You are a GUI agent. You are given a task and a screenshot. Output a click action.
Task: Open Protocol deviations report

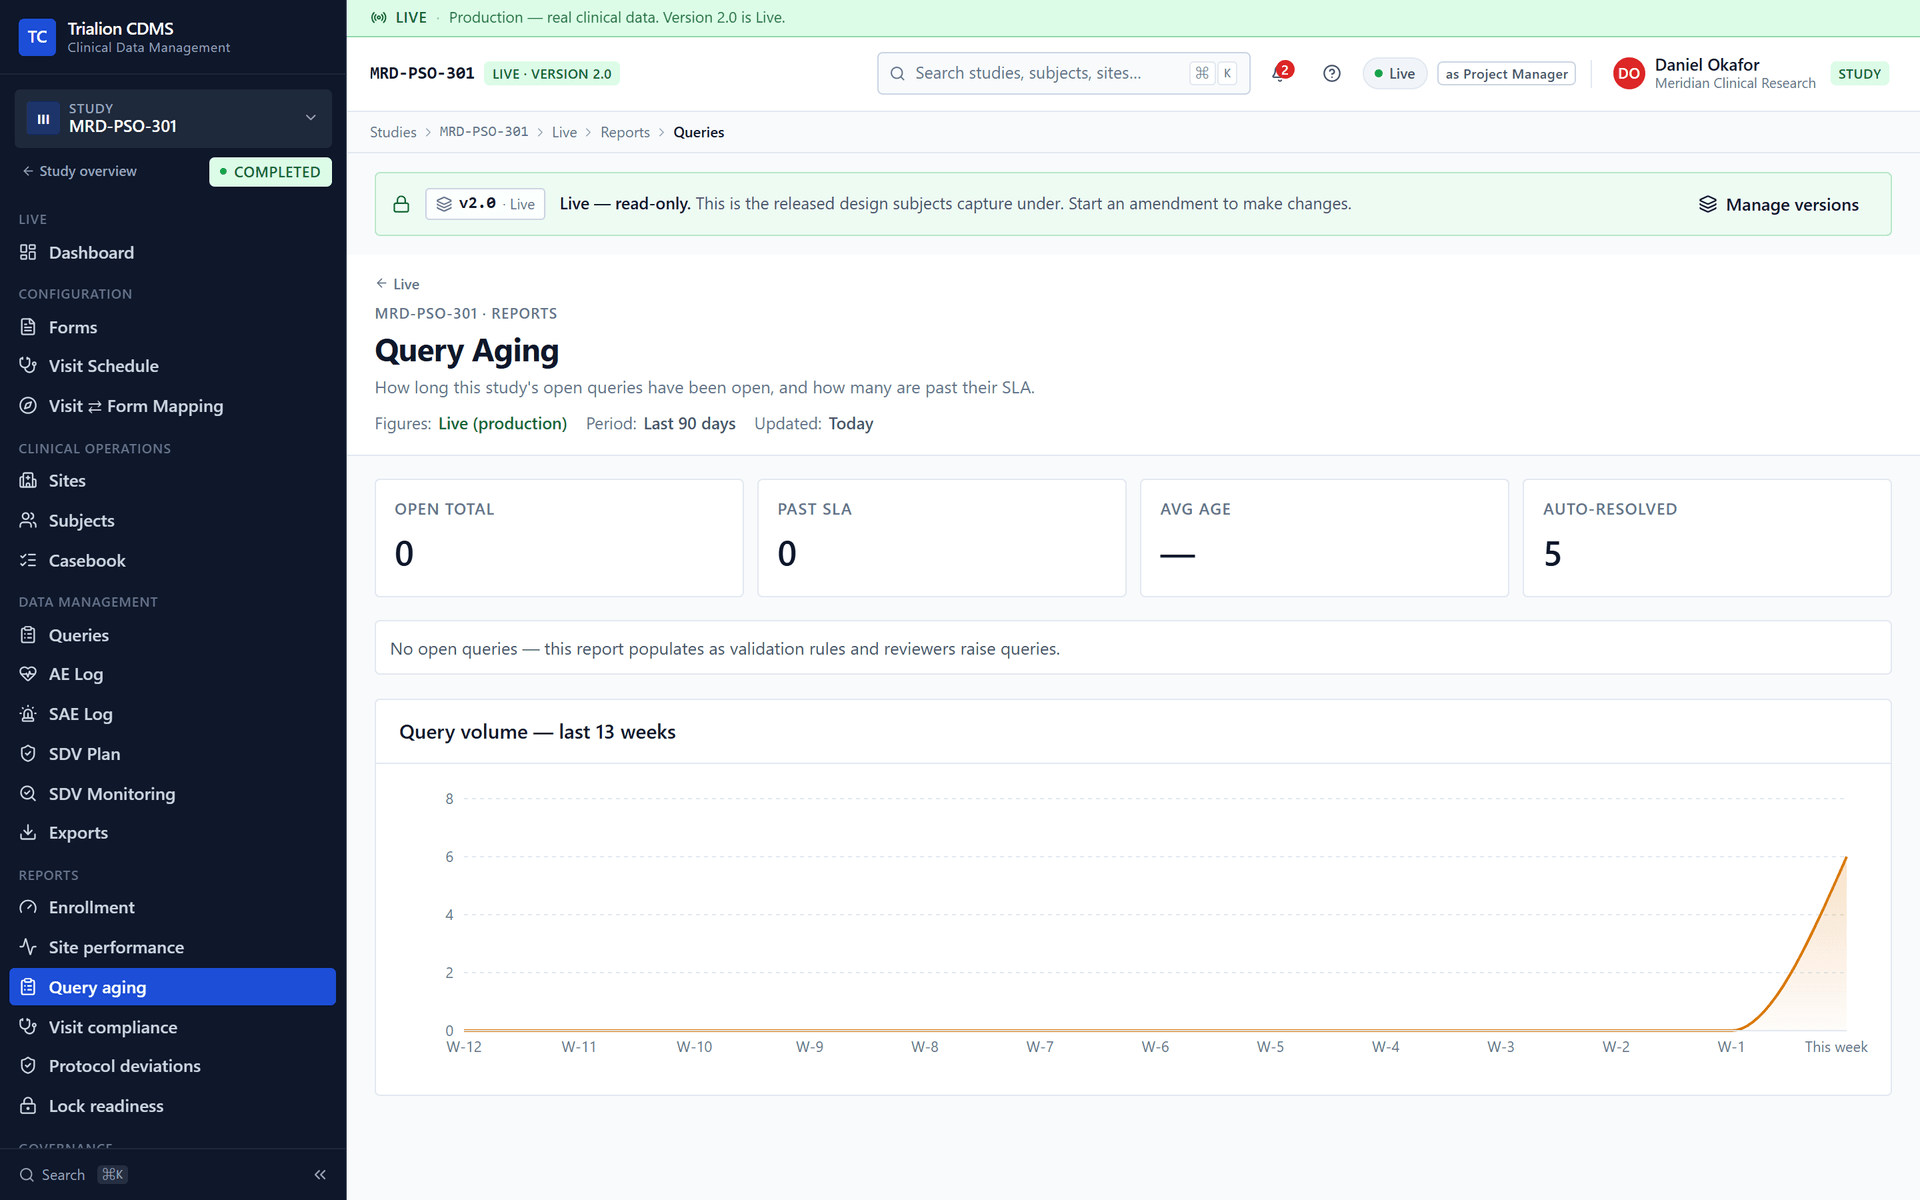[172, 1066]
